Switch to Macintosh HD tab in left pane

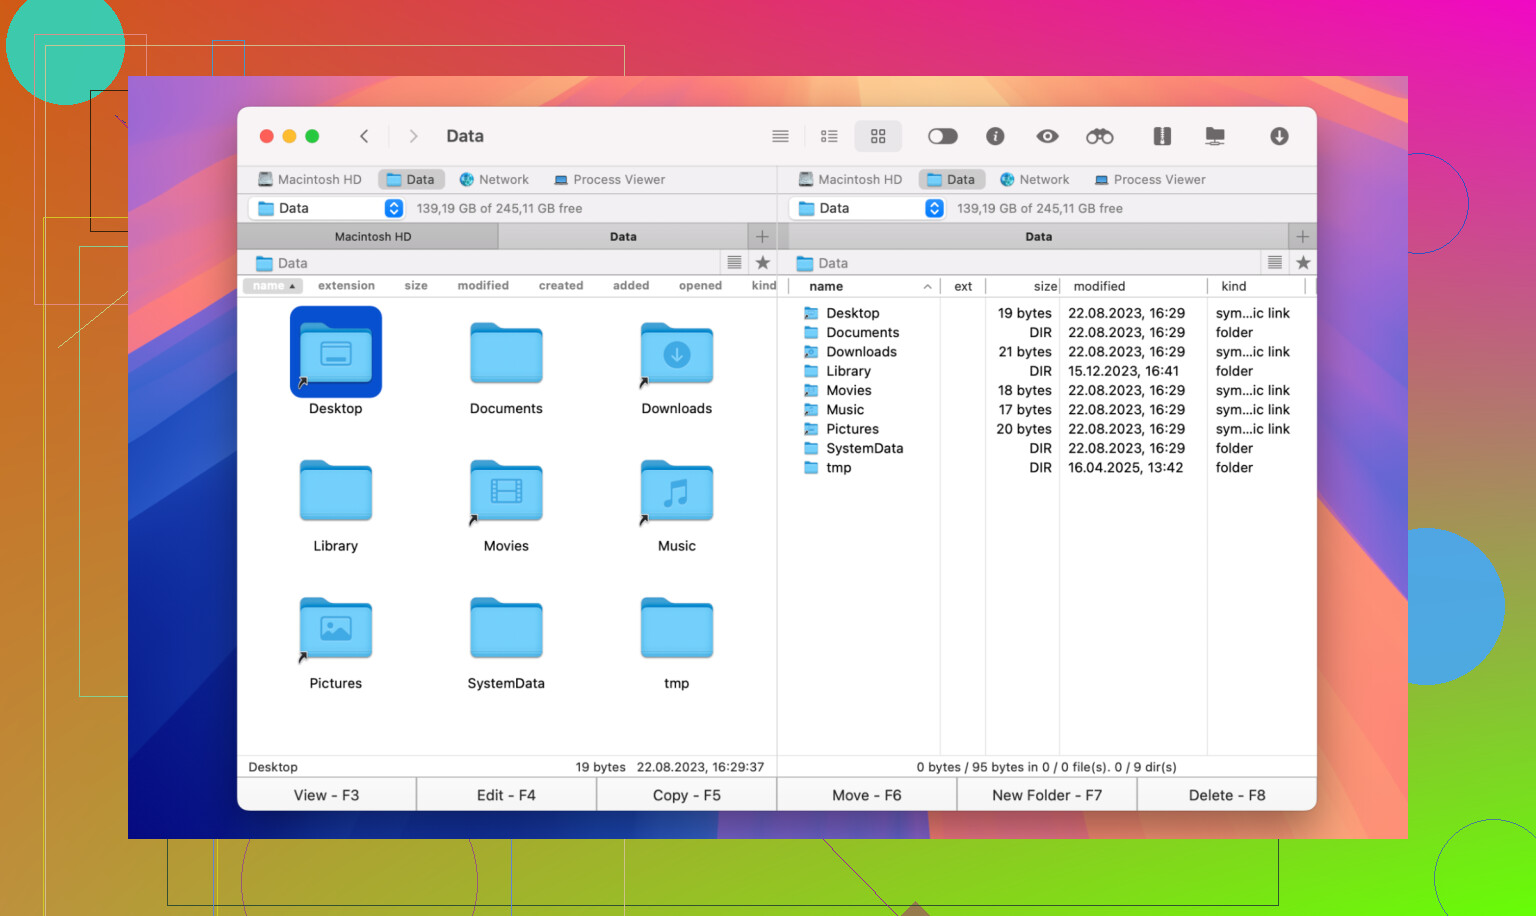(372, 237)
